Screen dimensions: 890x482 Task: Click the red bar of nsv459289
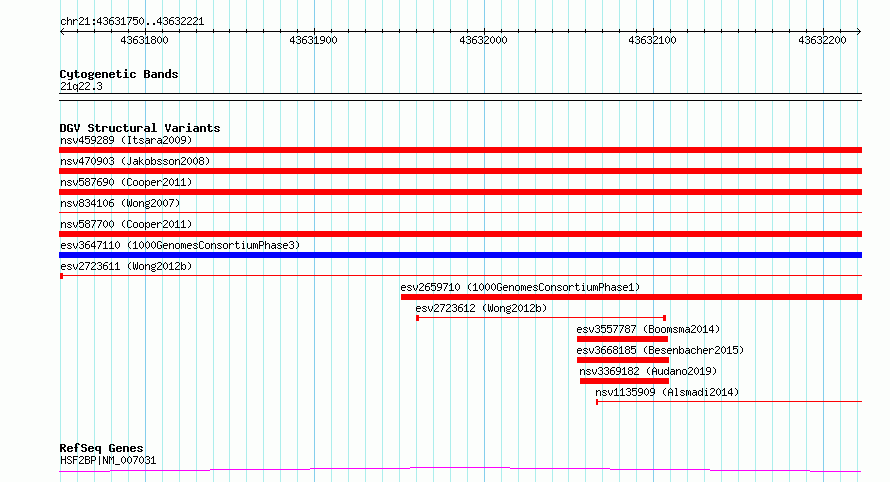pyautogui.click(x=460, y=150)
